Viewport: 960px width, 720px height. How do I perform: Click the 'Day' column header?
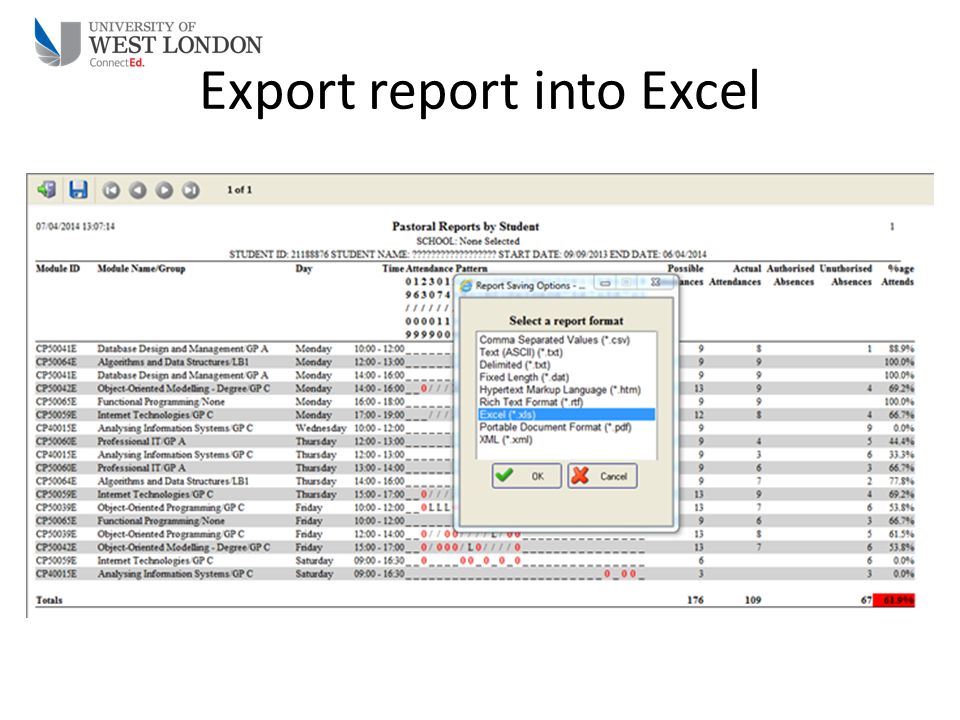point(304,269)
